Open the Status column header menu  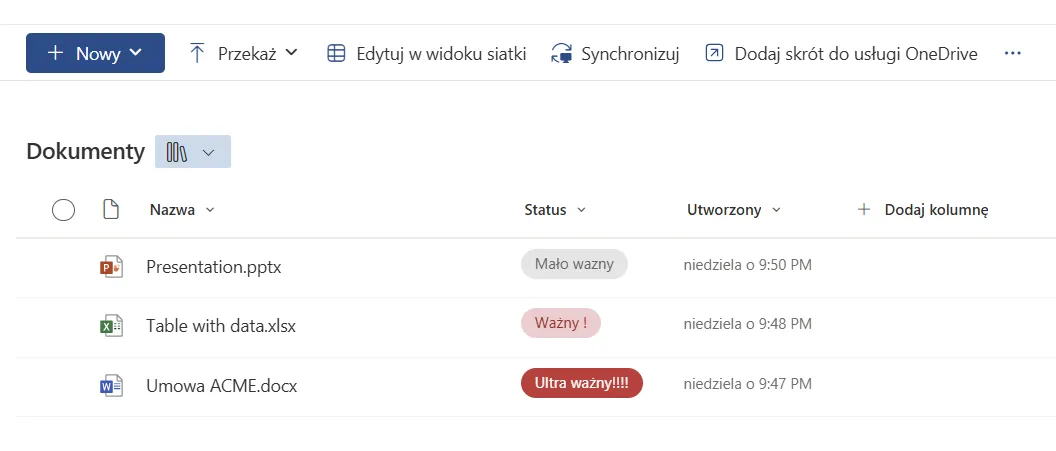tap(554, 210)
